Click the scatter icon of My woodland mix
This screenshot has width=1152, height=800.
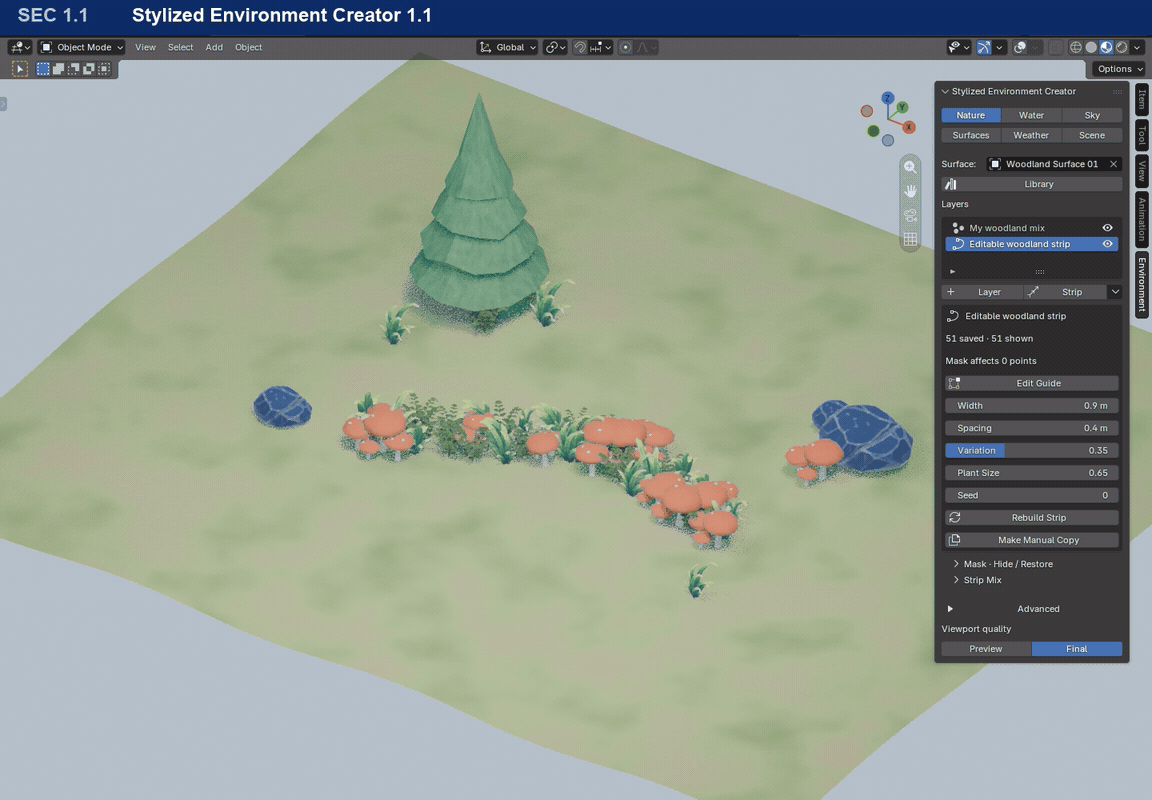(x=958, y=228)
